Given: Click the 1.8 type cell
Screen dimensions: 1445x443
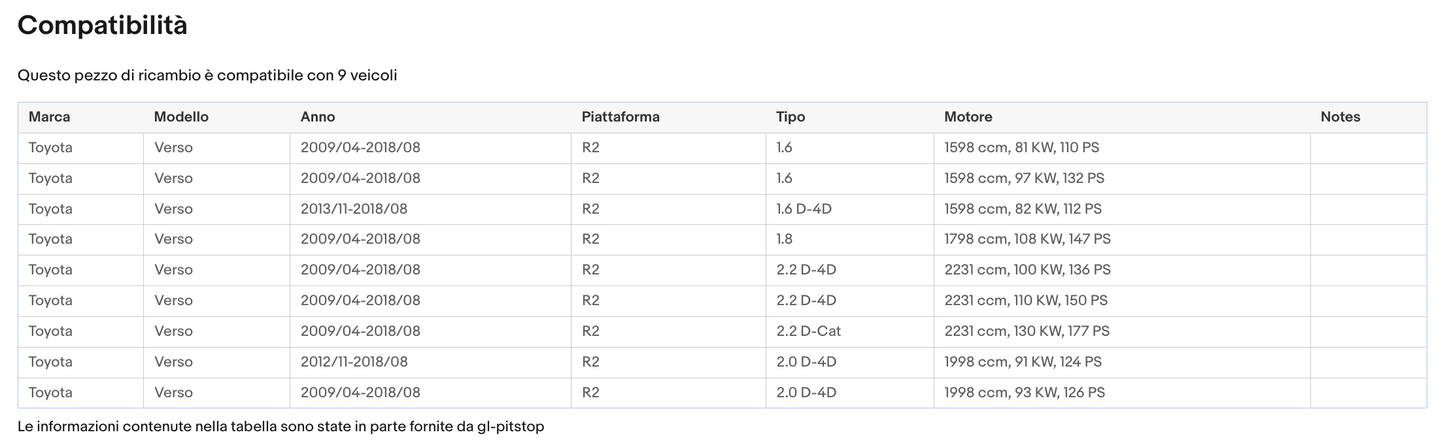Looking at the screenshot, I should point(784,239).
